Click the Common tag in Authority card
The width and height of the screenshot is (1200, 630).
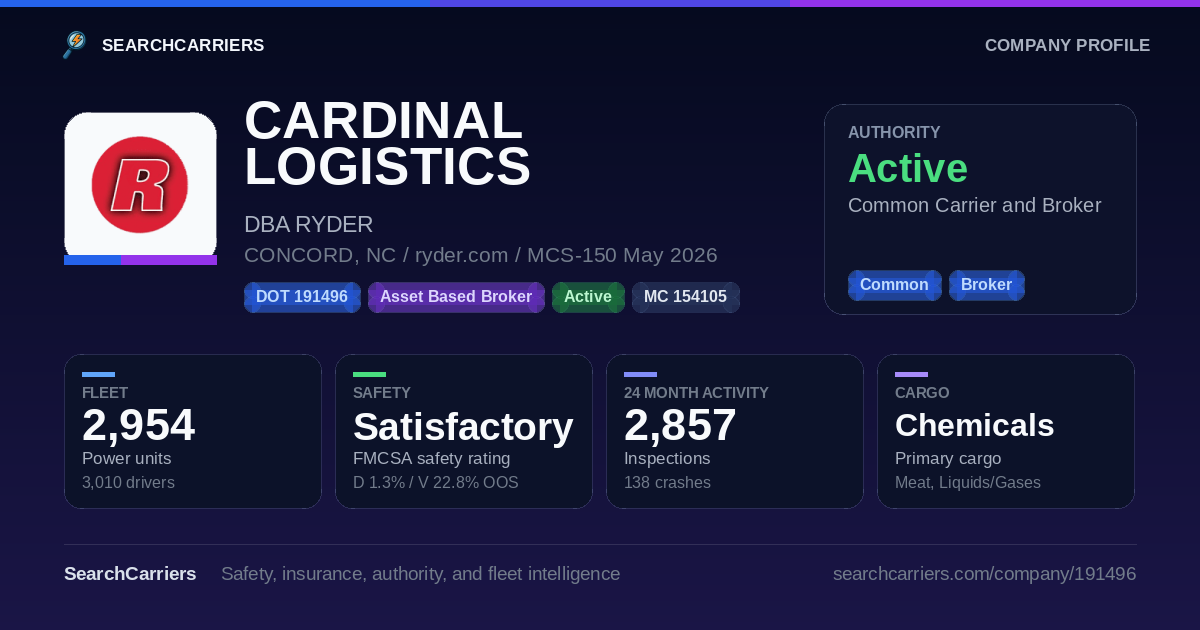tap(894, 285)
